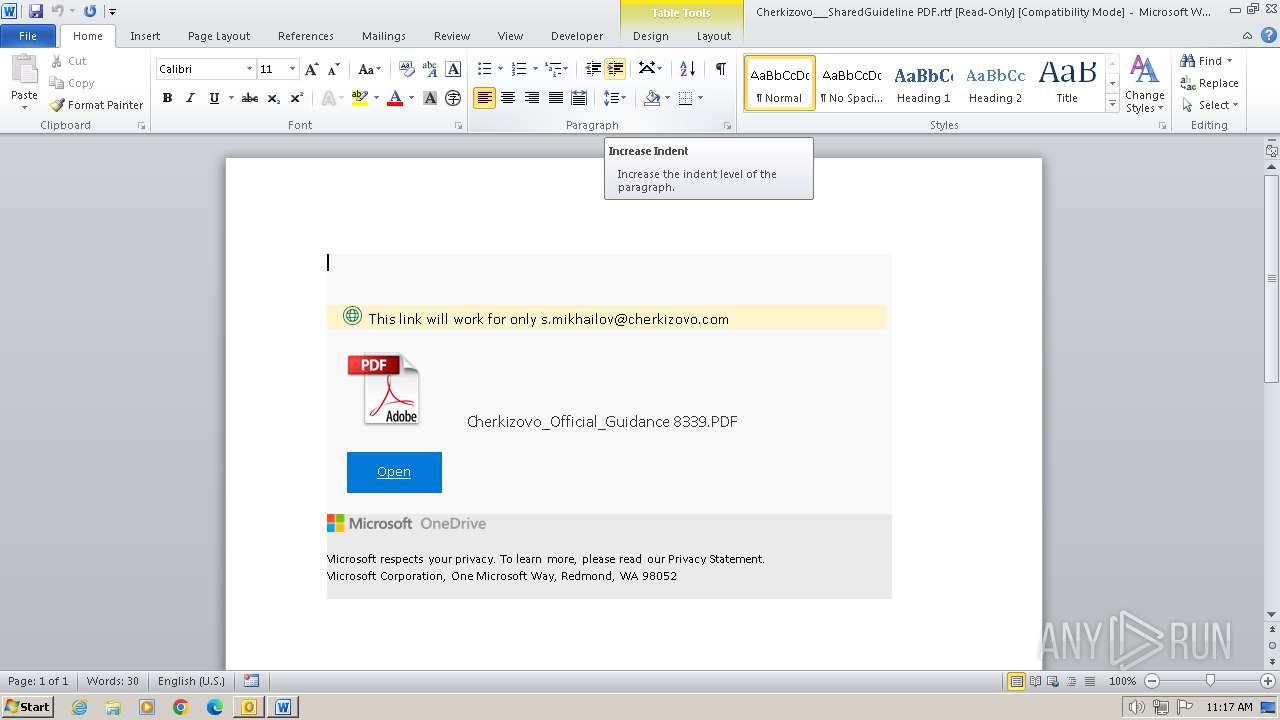Image resolution: width=1280 pixels, height=720 pixels.
Task: Apply Superscript formatting
Action: click(x=297, y=98)
